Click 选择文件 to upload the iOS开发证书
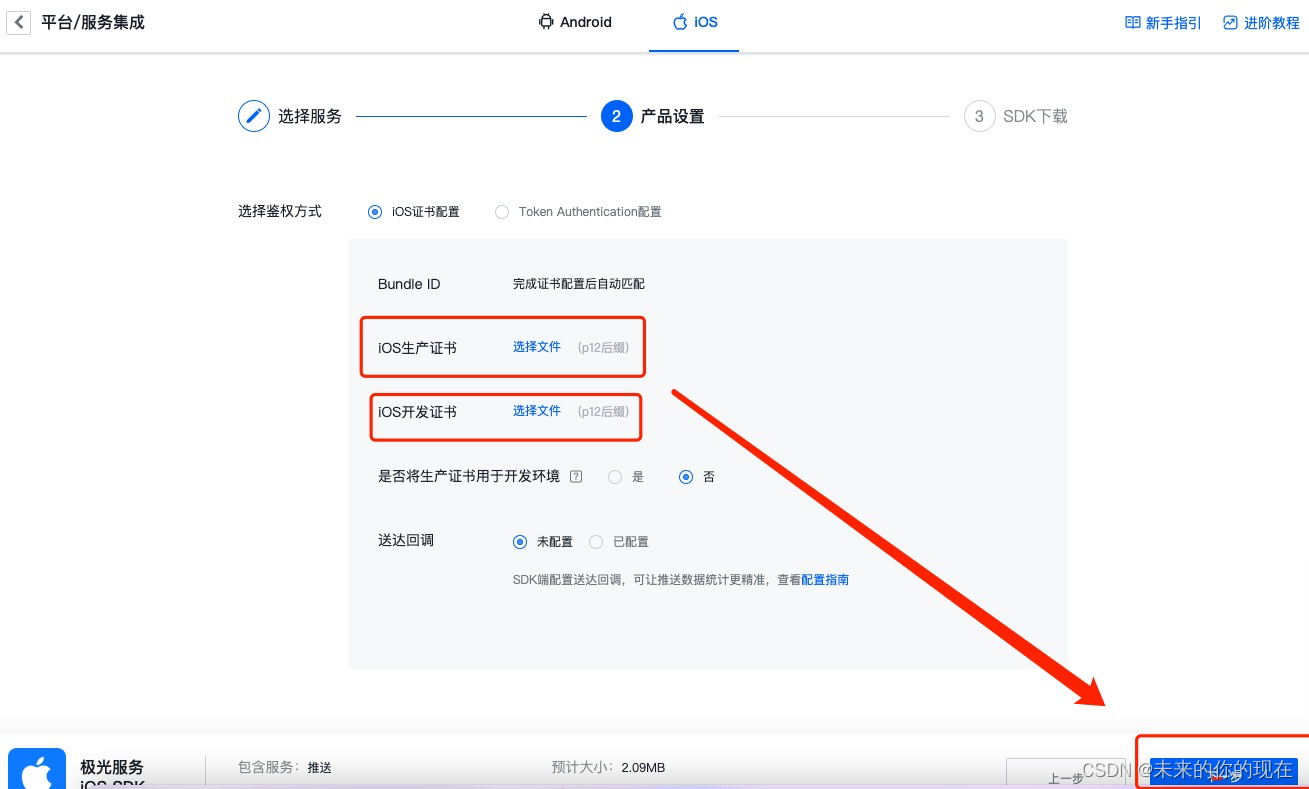 tap(537, 410)
